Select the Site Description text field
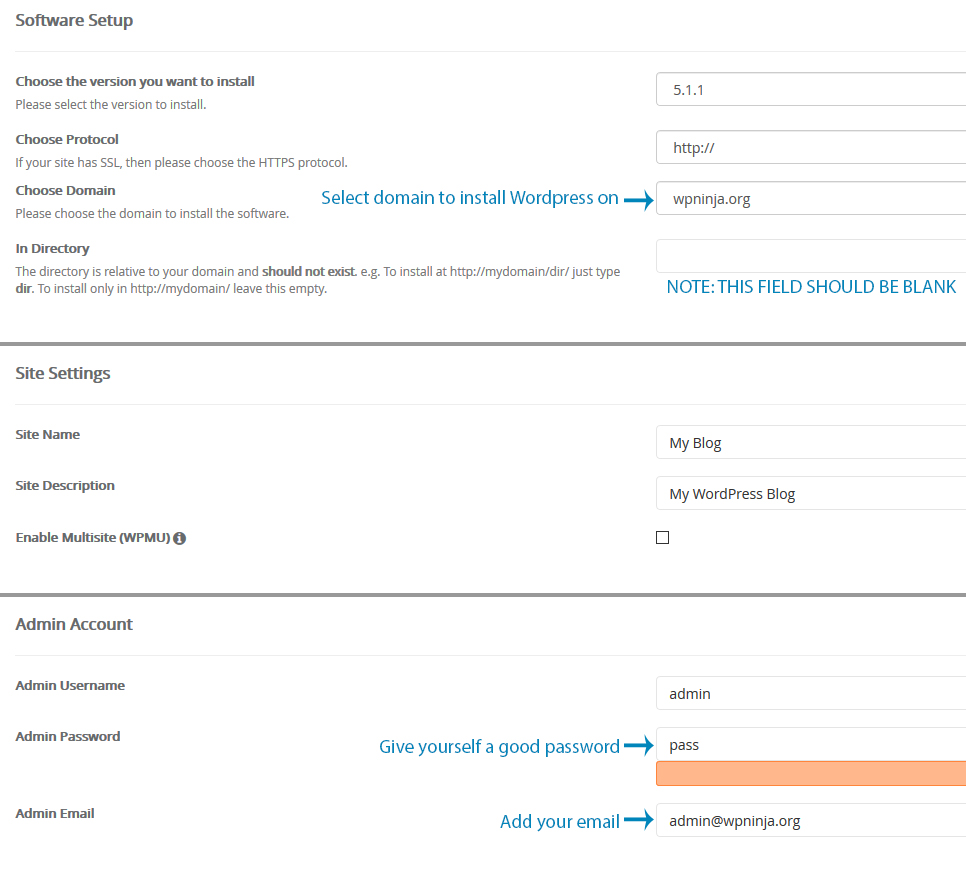 coord(810,494)
